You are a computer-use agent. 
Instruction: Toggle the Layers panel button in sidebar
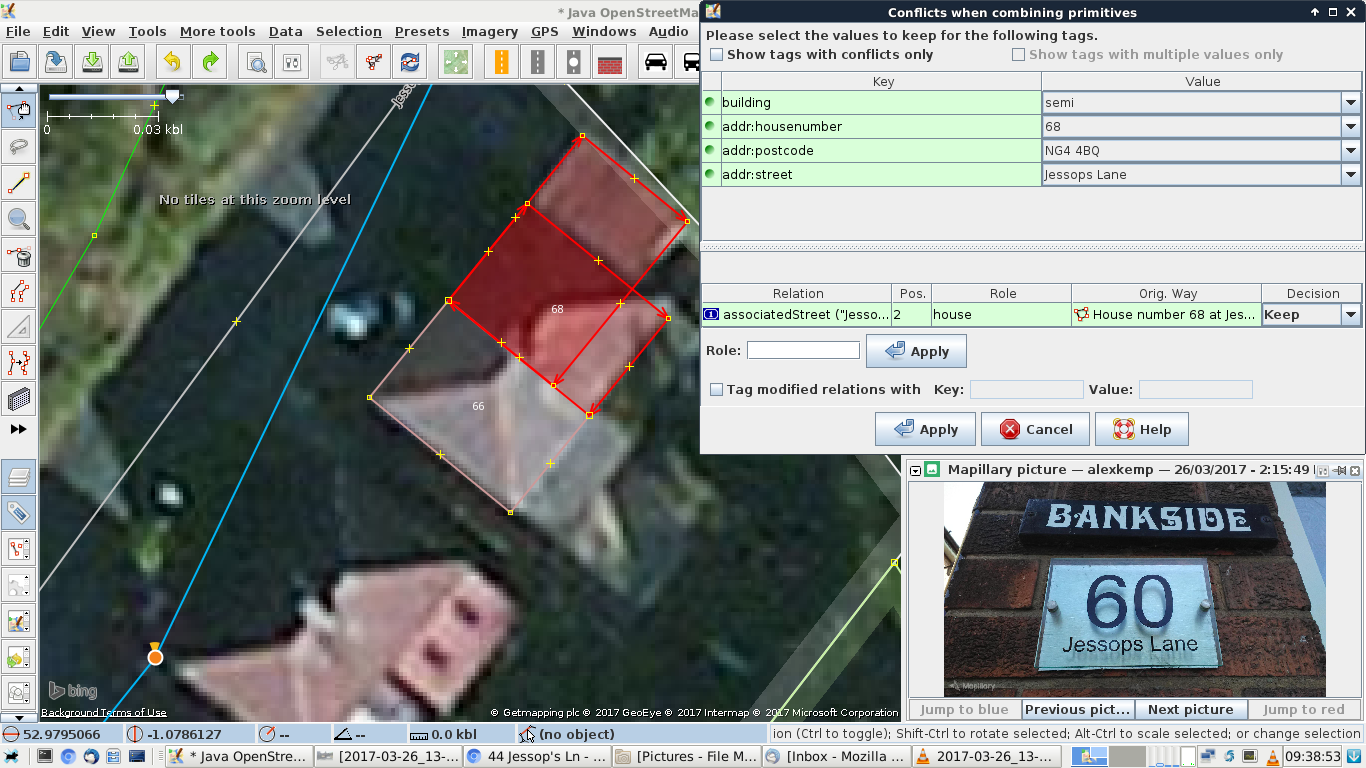(19, 477)
